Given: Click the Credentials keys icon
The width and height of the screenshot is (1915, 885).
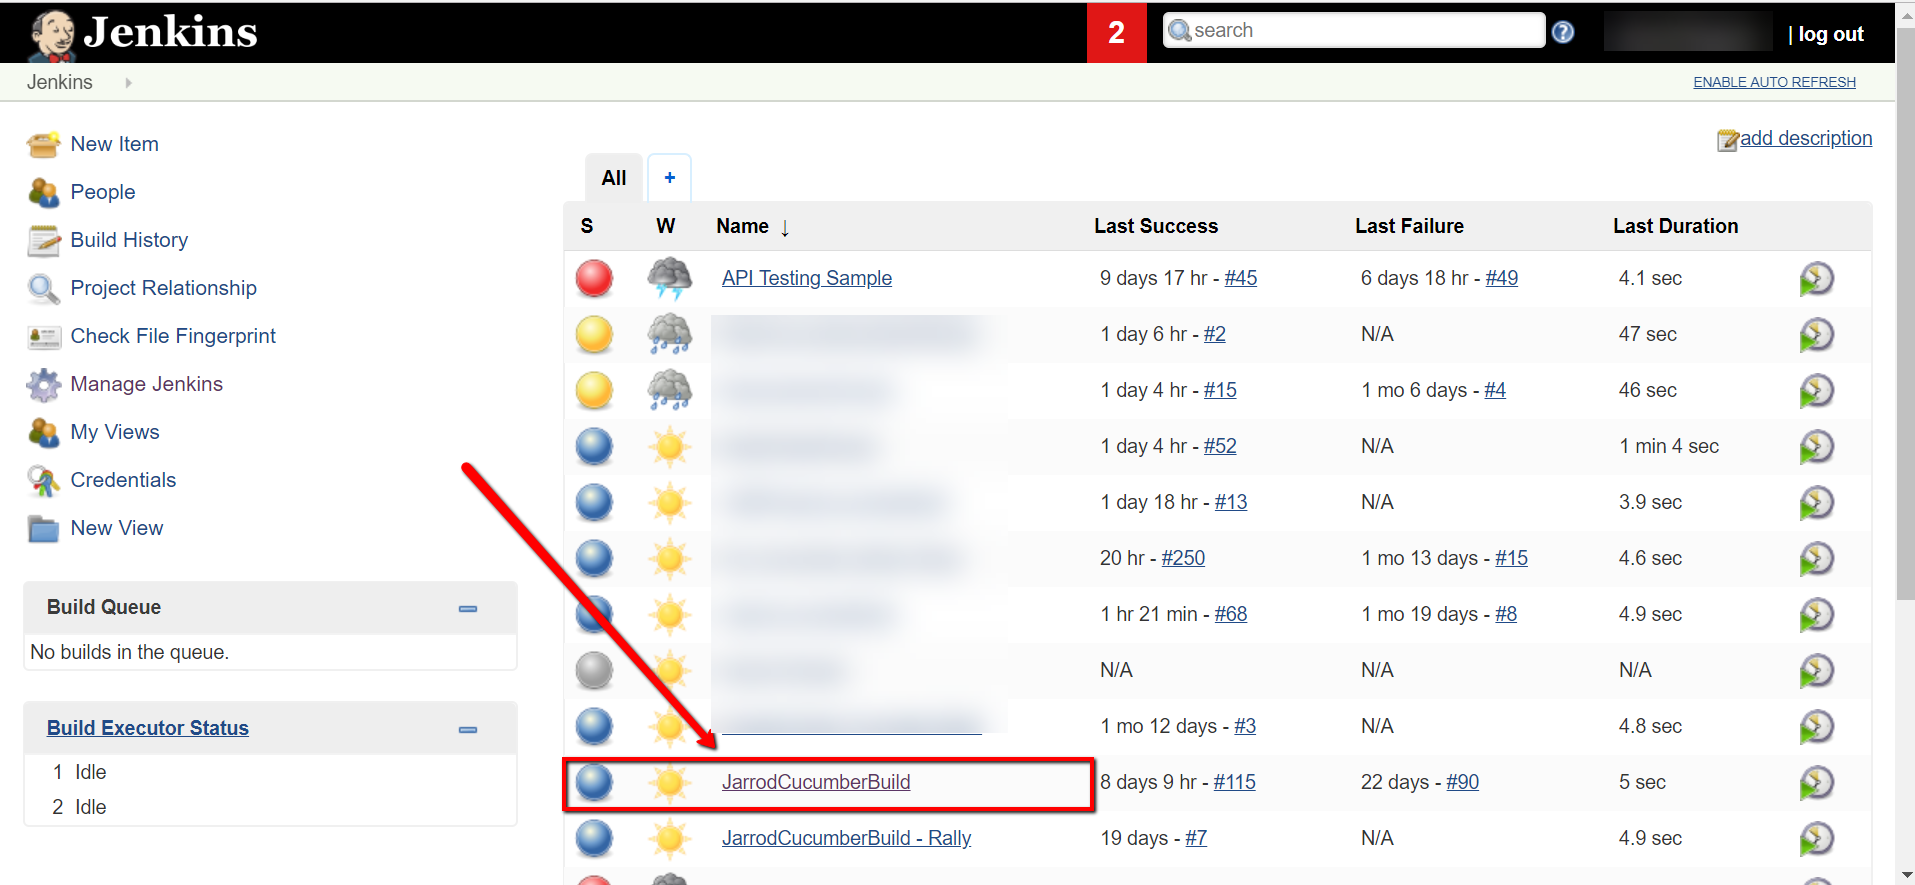Looking at the screenshot, I should point(44,481).
